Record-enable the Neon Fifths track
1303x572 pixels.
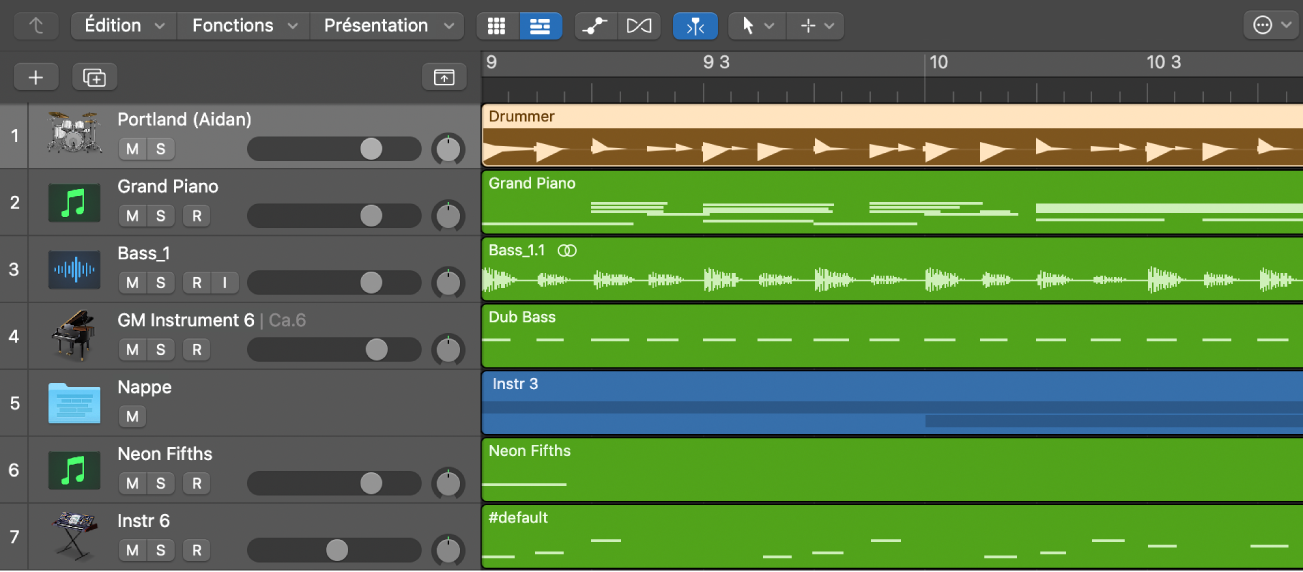[x=197, y=484]
